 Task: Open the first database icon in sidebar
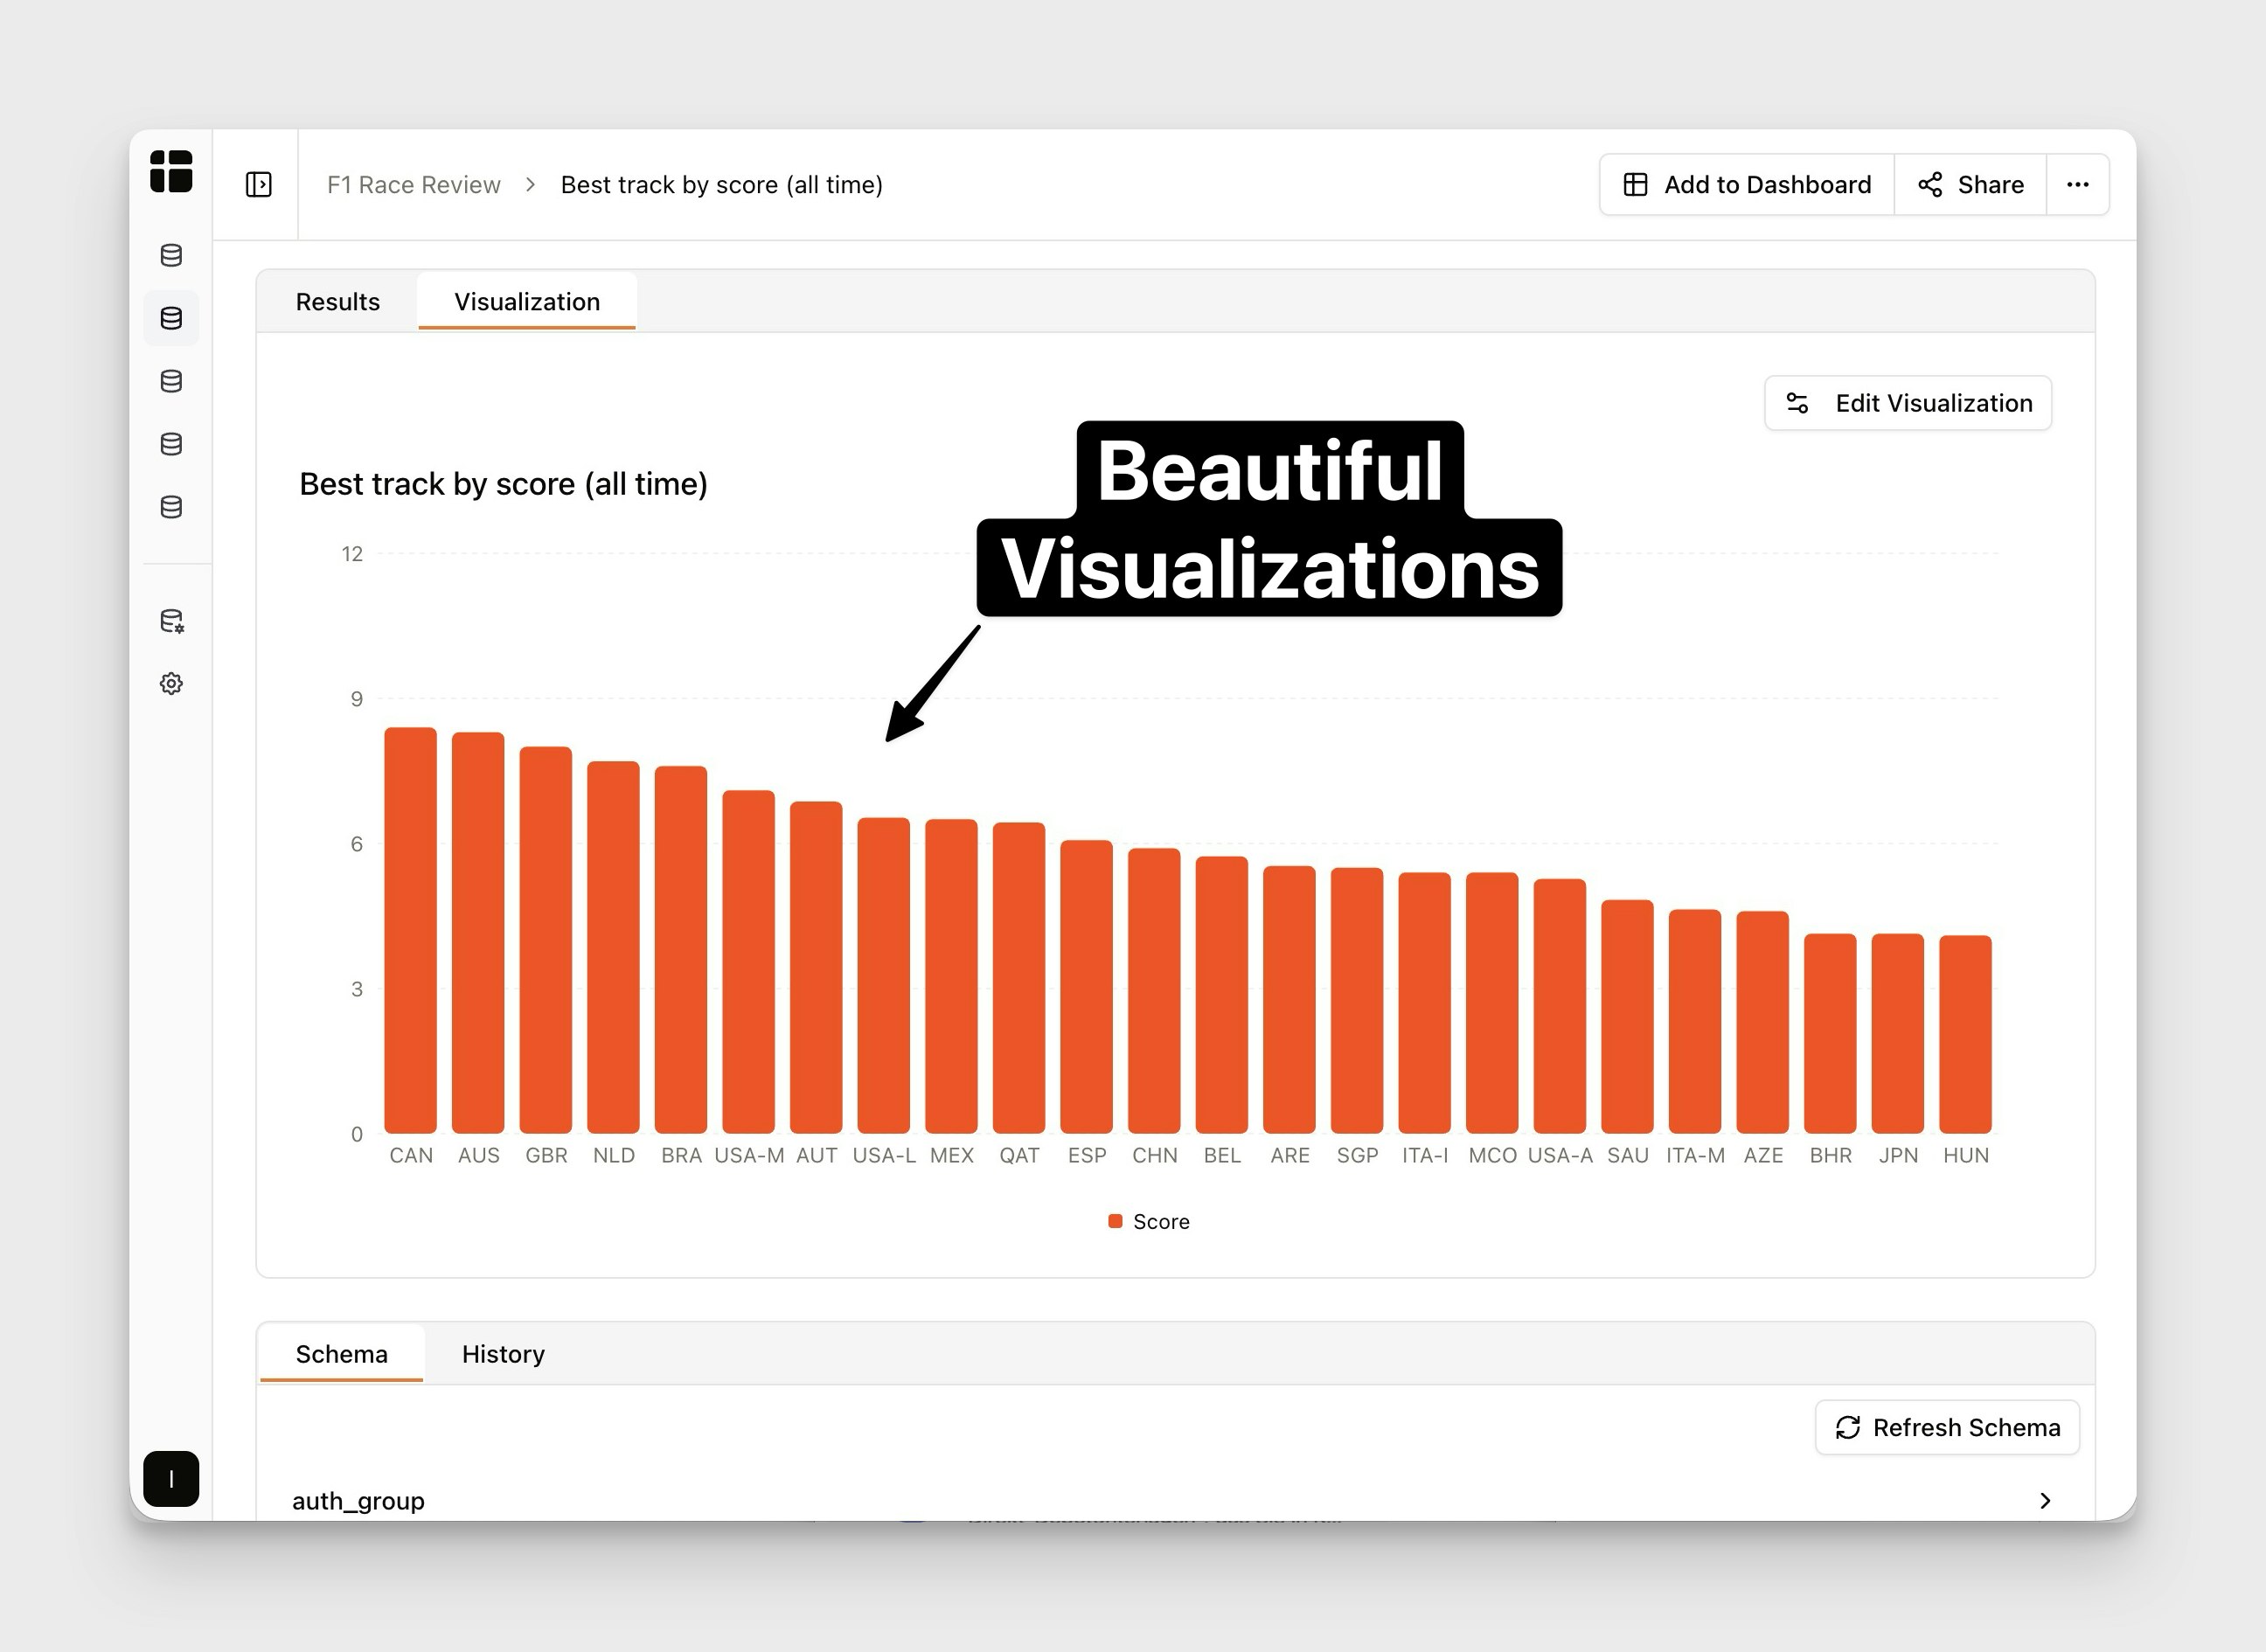pos(171,255)
